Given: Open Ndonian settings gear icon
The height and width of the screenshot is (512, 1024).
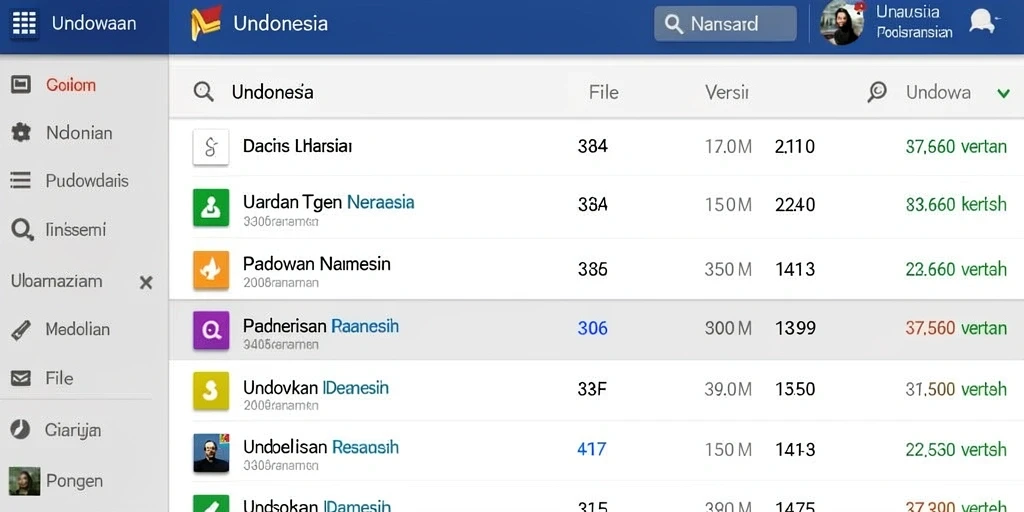Looking at the screenshot, I should click(x=21, y=133).
